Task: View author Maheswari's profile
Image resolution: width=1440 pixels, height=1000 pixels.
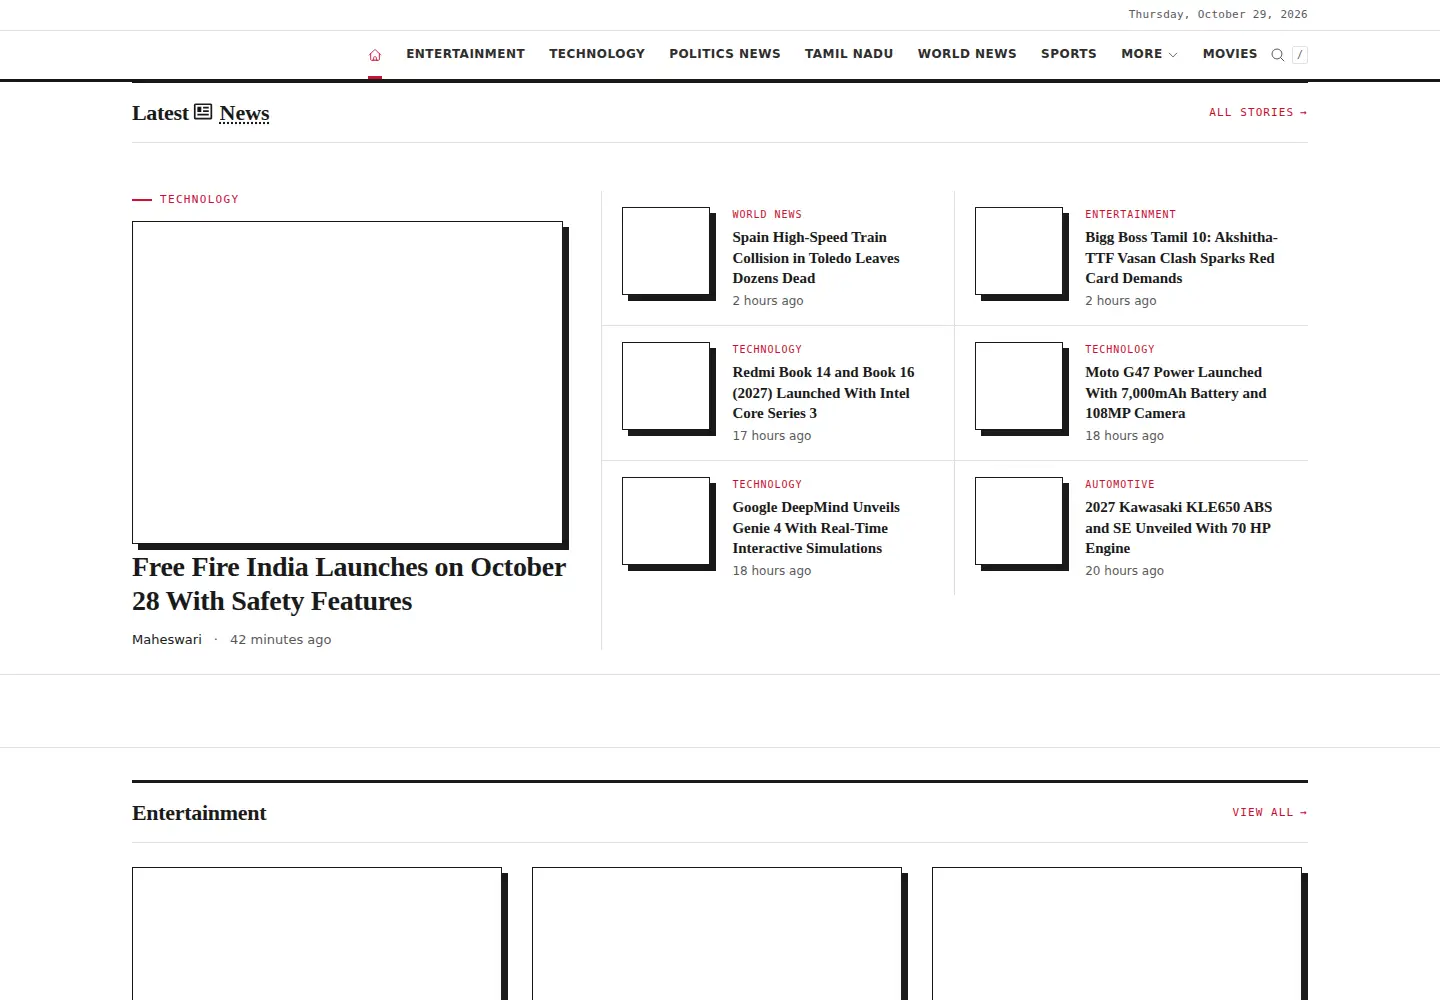Action: click(x=167, y=640)
